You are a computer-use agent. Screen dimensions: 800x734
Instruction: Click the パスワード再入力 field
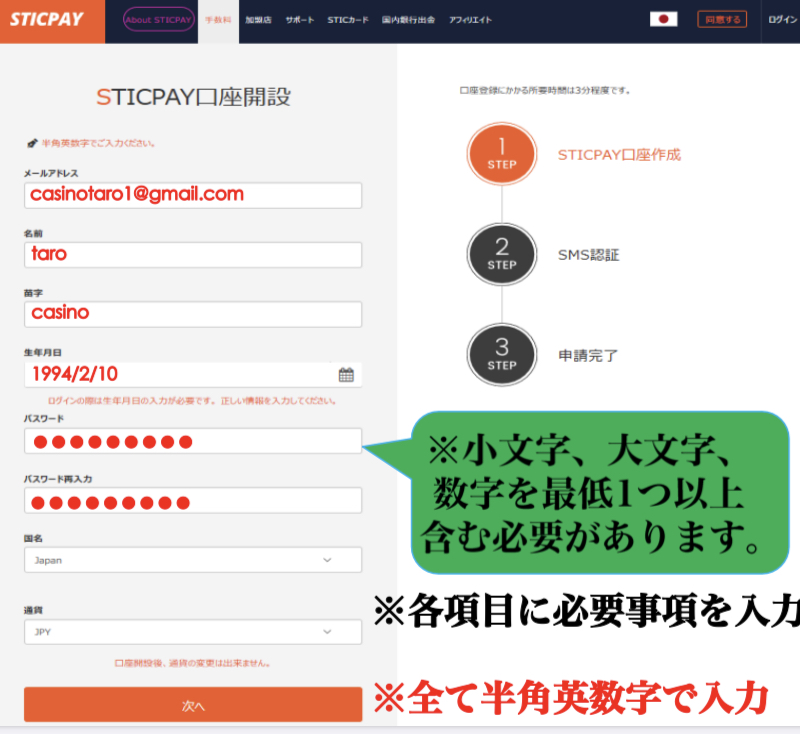(x=193, y=500)
